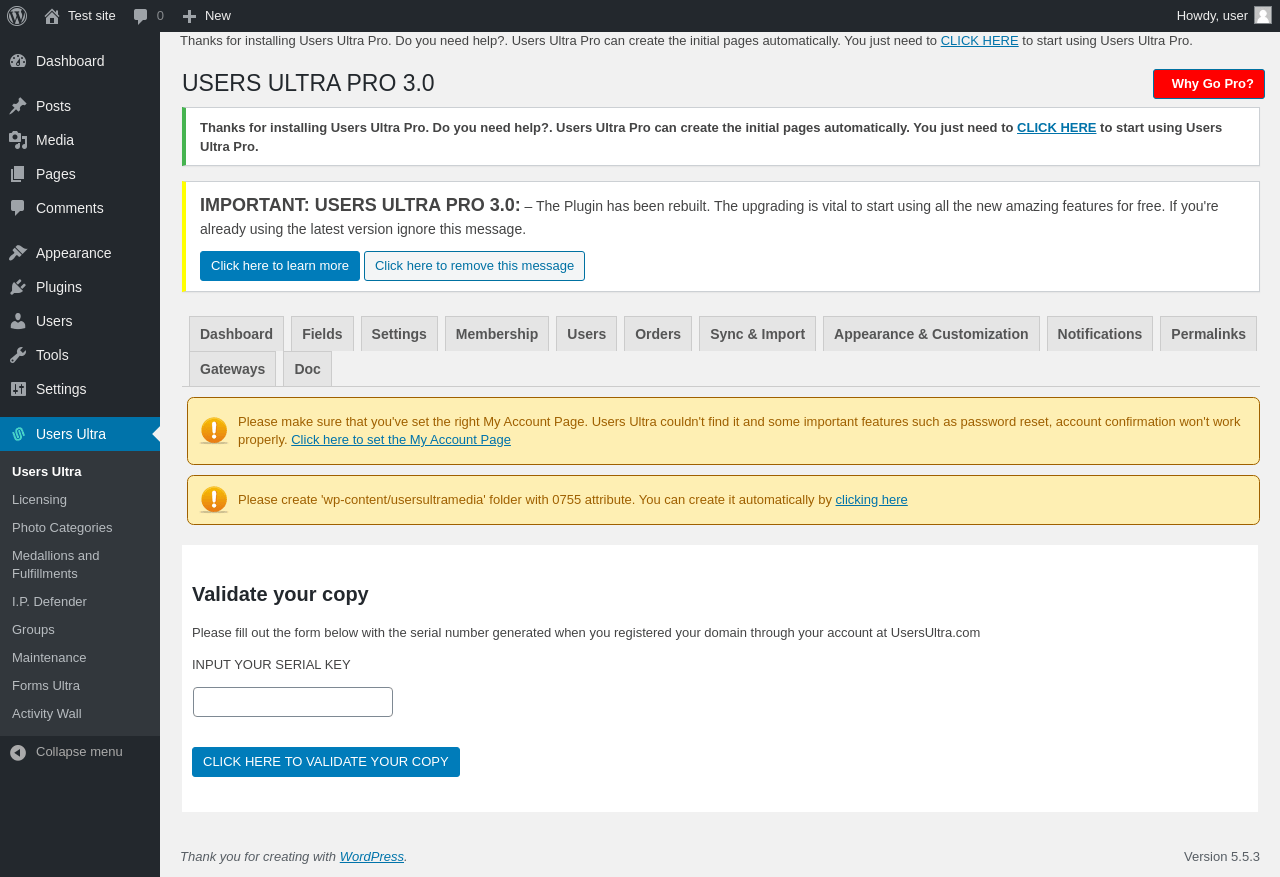
Task: Open the Doc tab
Action: [x=307, y=369]
